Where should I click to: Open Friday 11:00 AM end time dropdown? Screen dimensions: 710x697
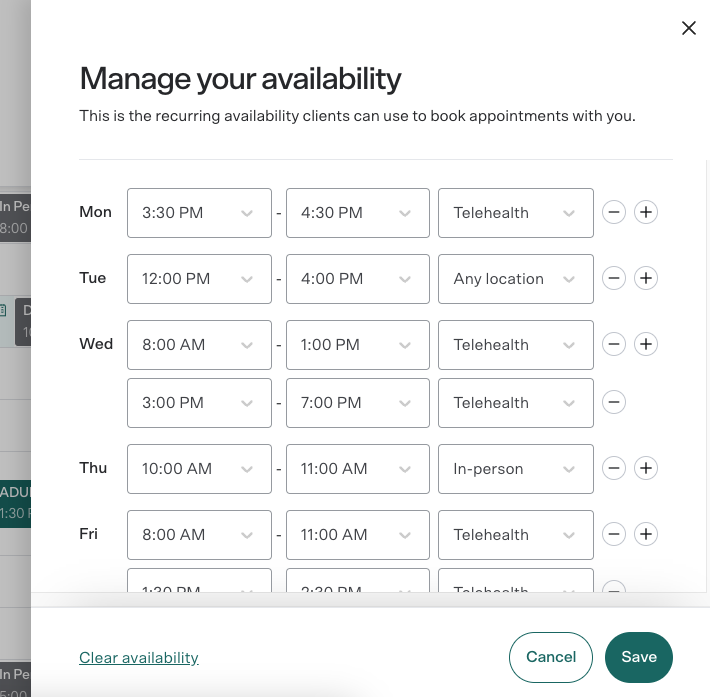pyautogui.click(x=357, y=535)
